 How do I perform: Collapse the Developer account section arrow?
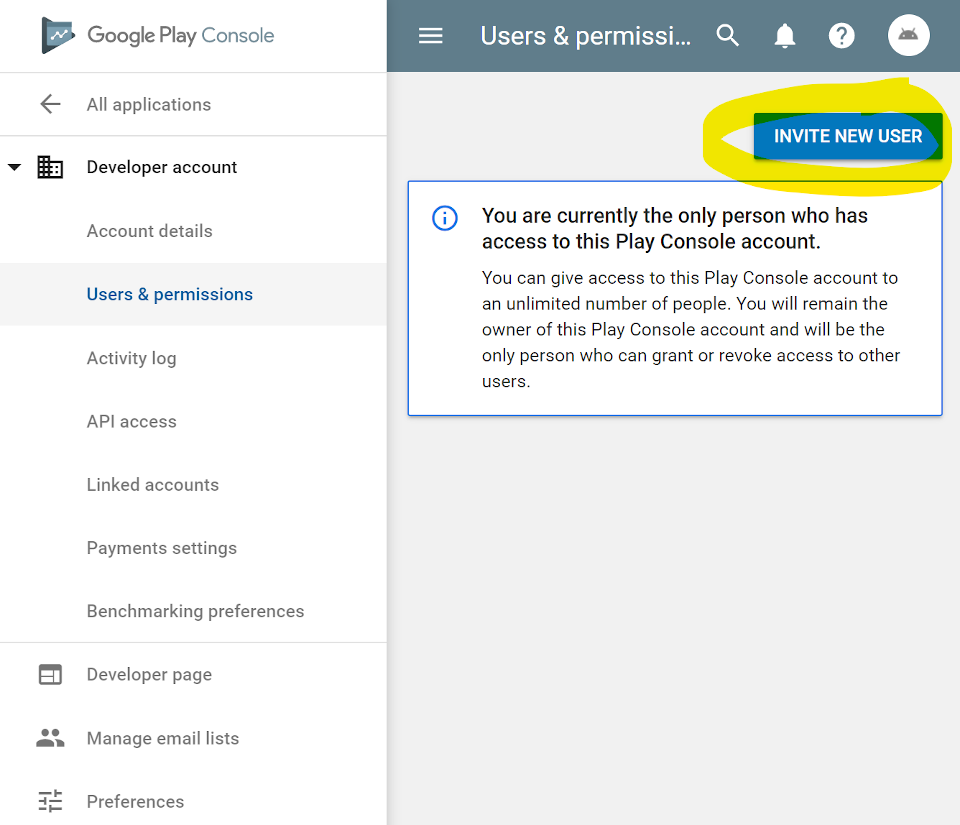pos(15,166)
